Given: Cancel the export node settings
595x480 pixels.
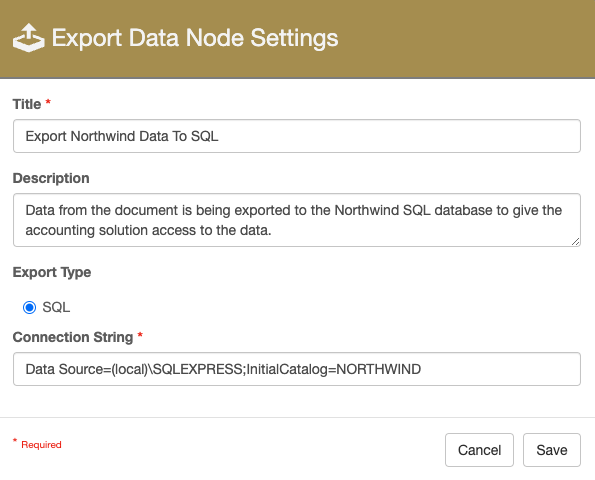Looking at the screenshot, I should pos(479,450).
